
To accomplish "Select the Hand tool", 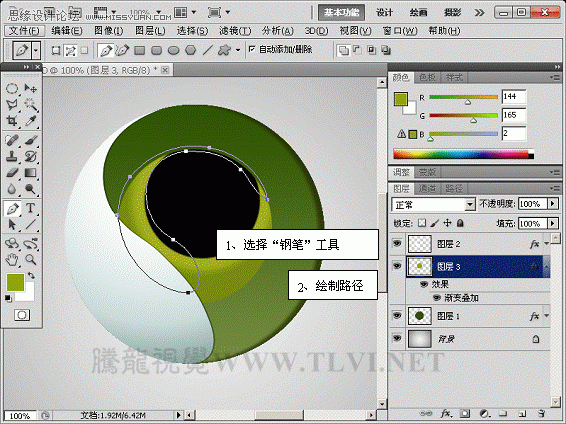I will (12, 259).
